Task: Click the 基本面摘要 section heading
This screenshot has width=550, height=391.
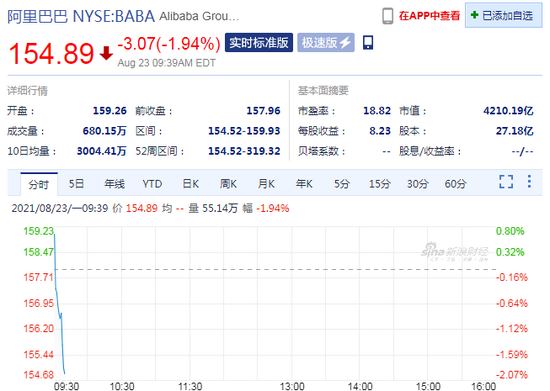Action: (323, 91)
